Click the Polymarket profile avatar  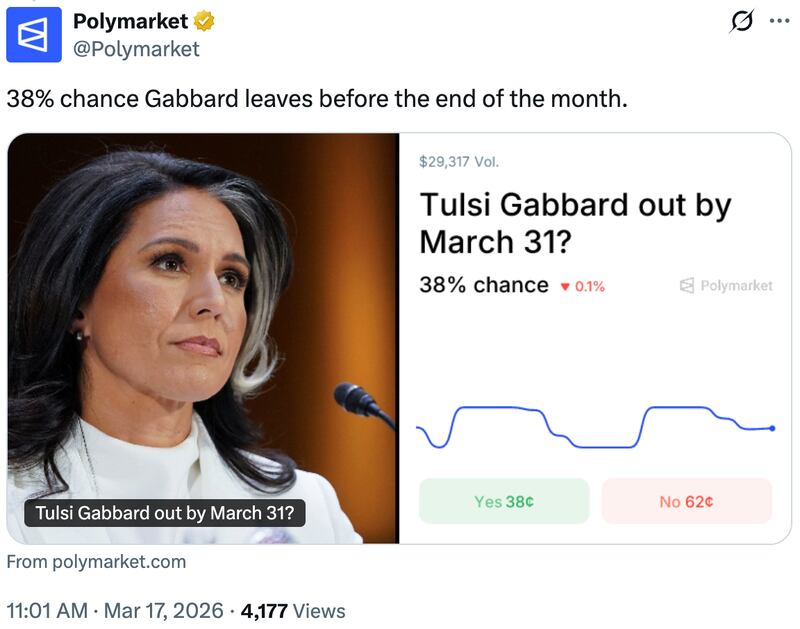[33, 34]
